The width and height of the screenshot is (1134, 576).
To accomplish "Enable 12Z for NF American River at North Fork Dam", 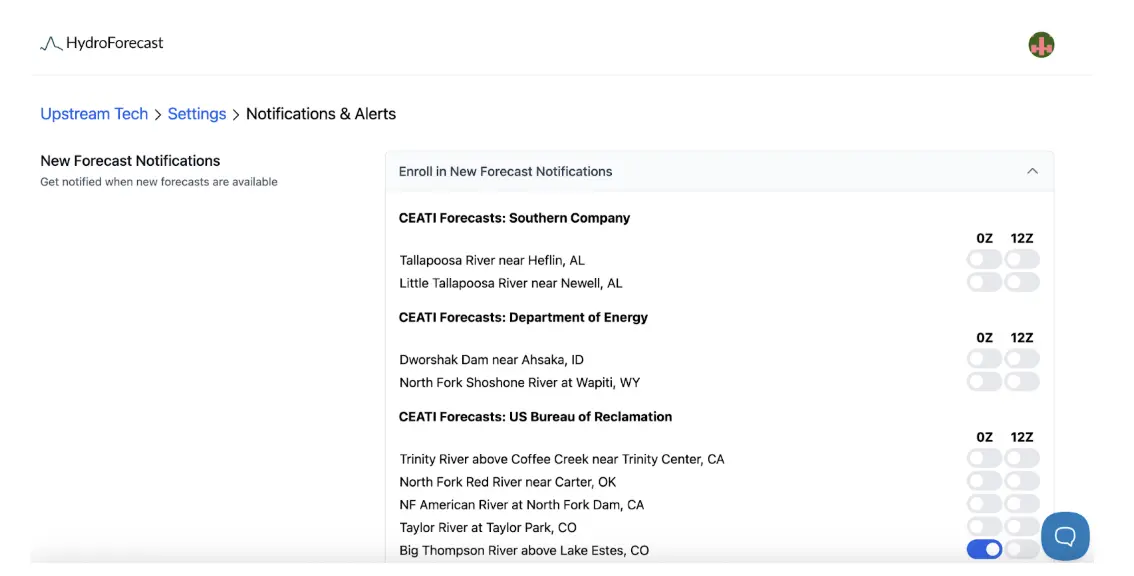I will pyautogui.click(x=1022, y=504).
